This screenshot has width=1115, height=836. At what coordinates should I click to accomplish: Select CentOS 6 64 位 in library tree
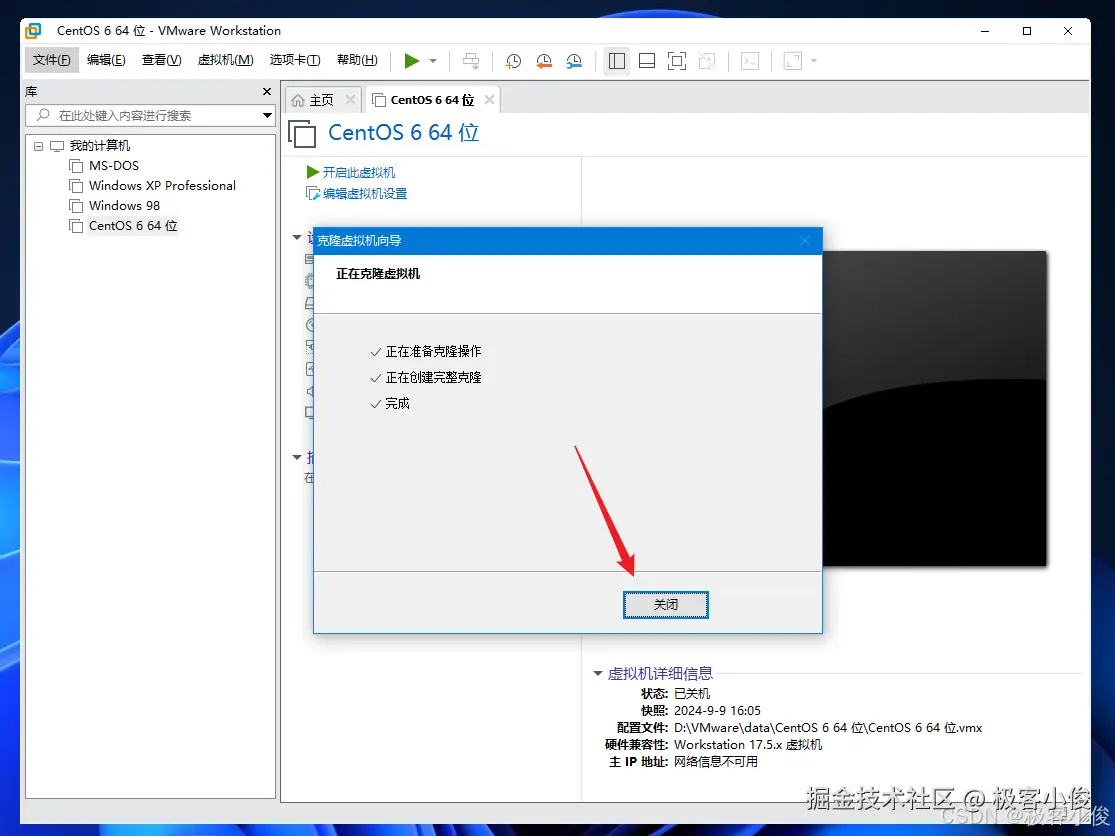click(x=133, y=225)
